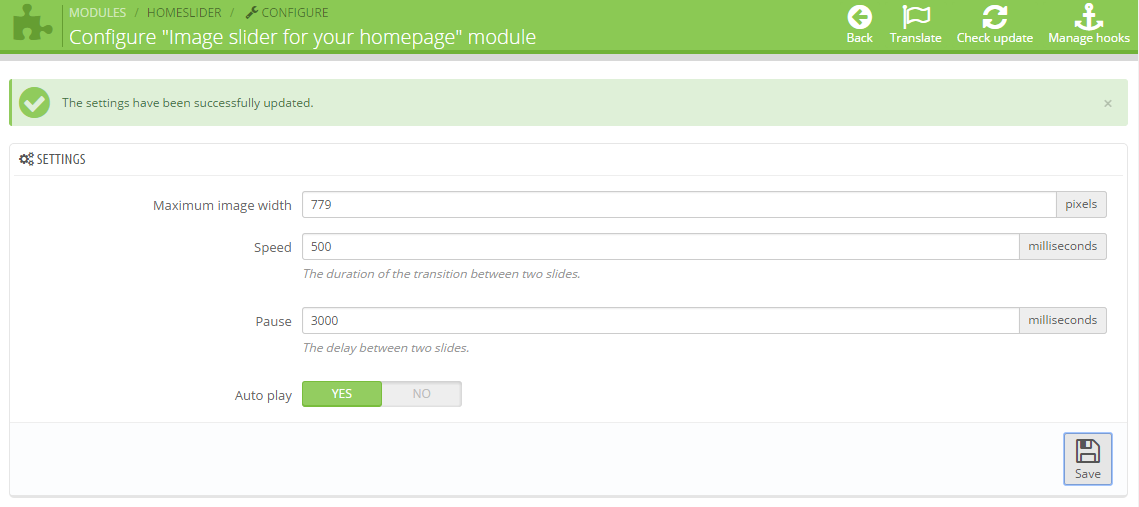Click the wrench icon beside Configure

pyautogui.click(x=251, y=13)
